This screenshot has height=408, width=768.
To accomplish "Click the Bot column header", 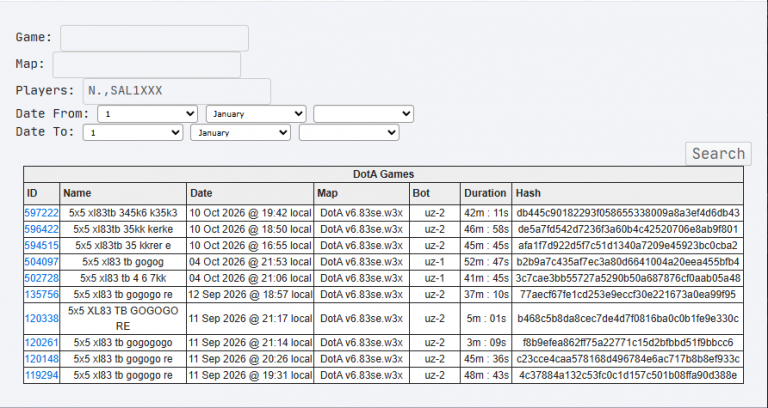I will click(435, 193).
